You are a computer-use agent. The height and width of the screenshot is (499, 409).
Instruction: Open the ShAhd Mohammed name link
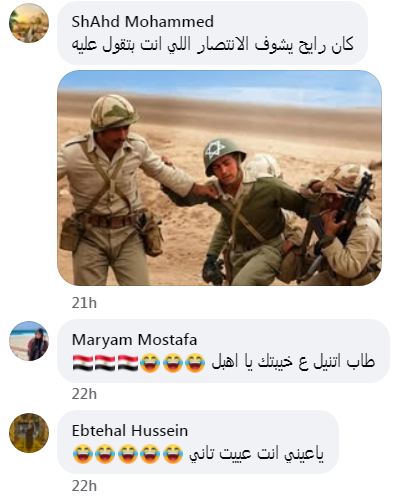pyautogui.click(x=143, y=22)
